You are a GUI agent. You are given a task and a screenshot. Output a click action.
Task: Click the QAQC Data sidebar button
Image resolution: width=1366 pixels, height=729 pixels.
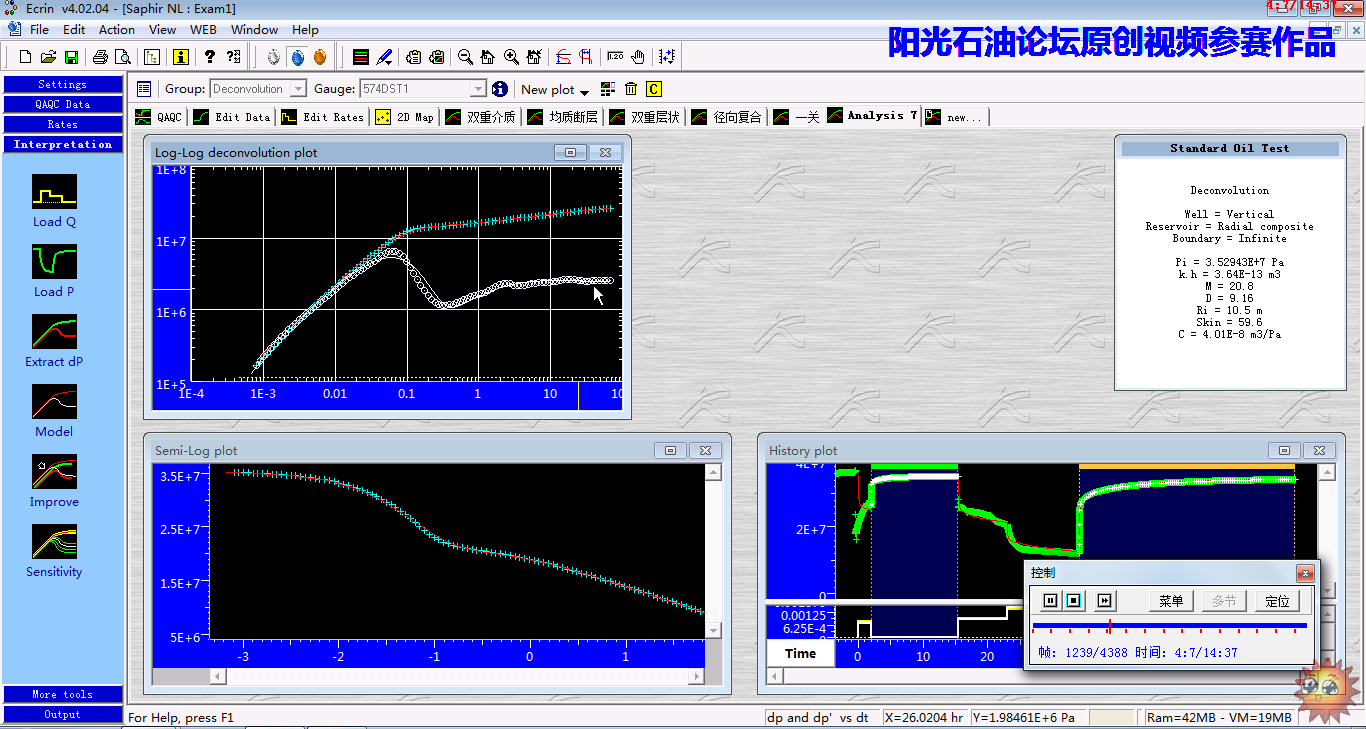[x=63, y=104]
